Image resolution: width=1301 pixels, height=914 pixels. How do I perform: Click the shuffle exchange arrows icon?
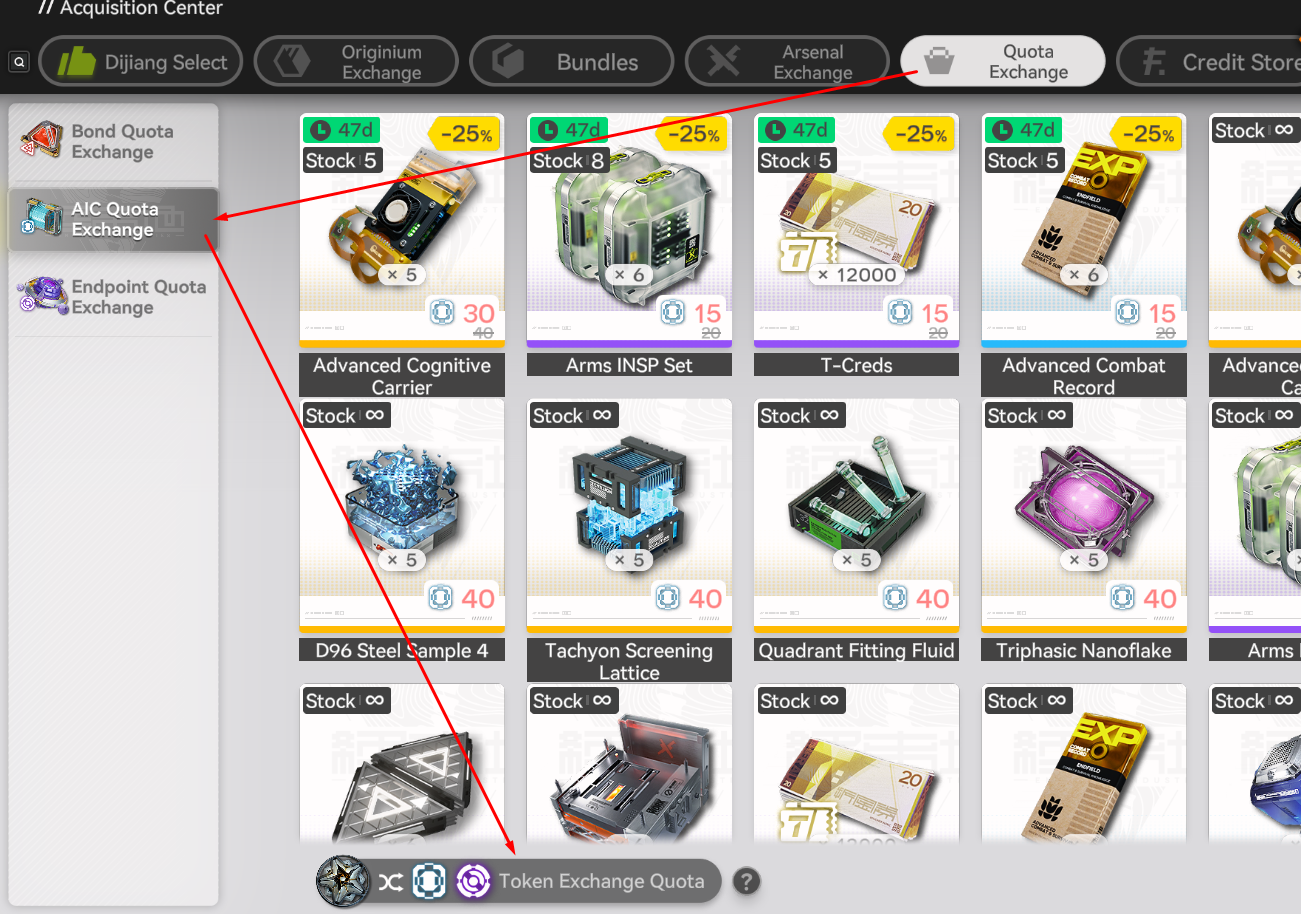(390, 881)
